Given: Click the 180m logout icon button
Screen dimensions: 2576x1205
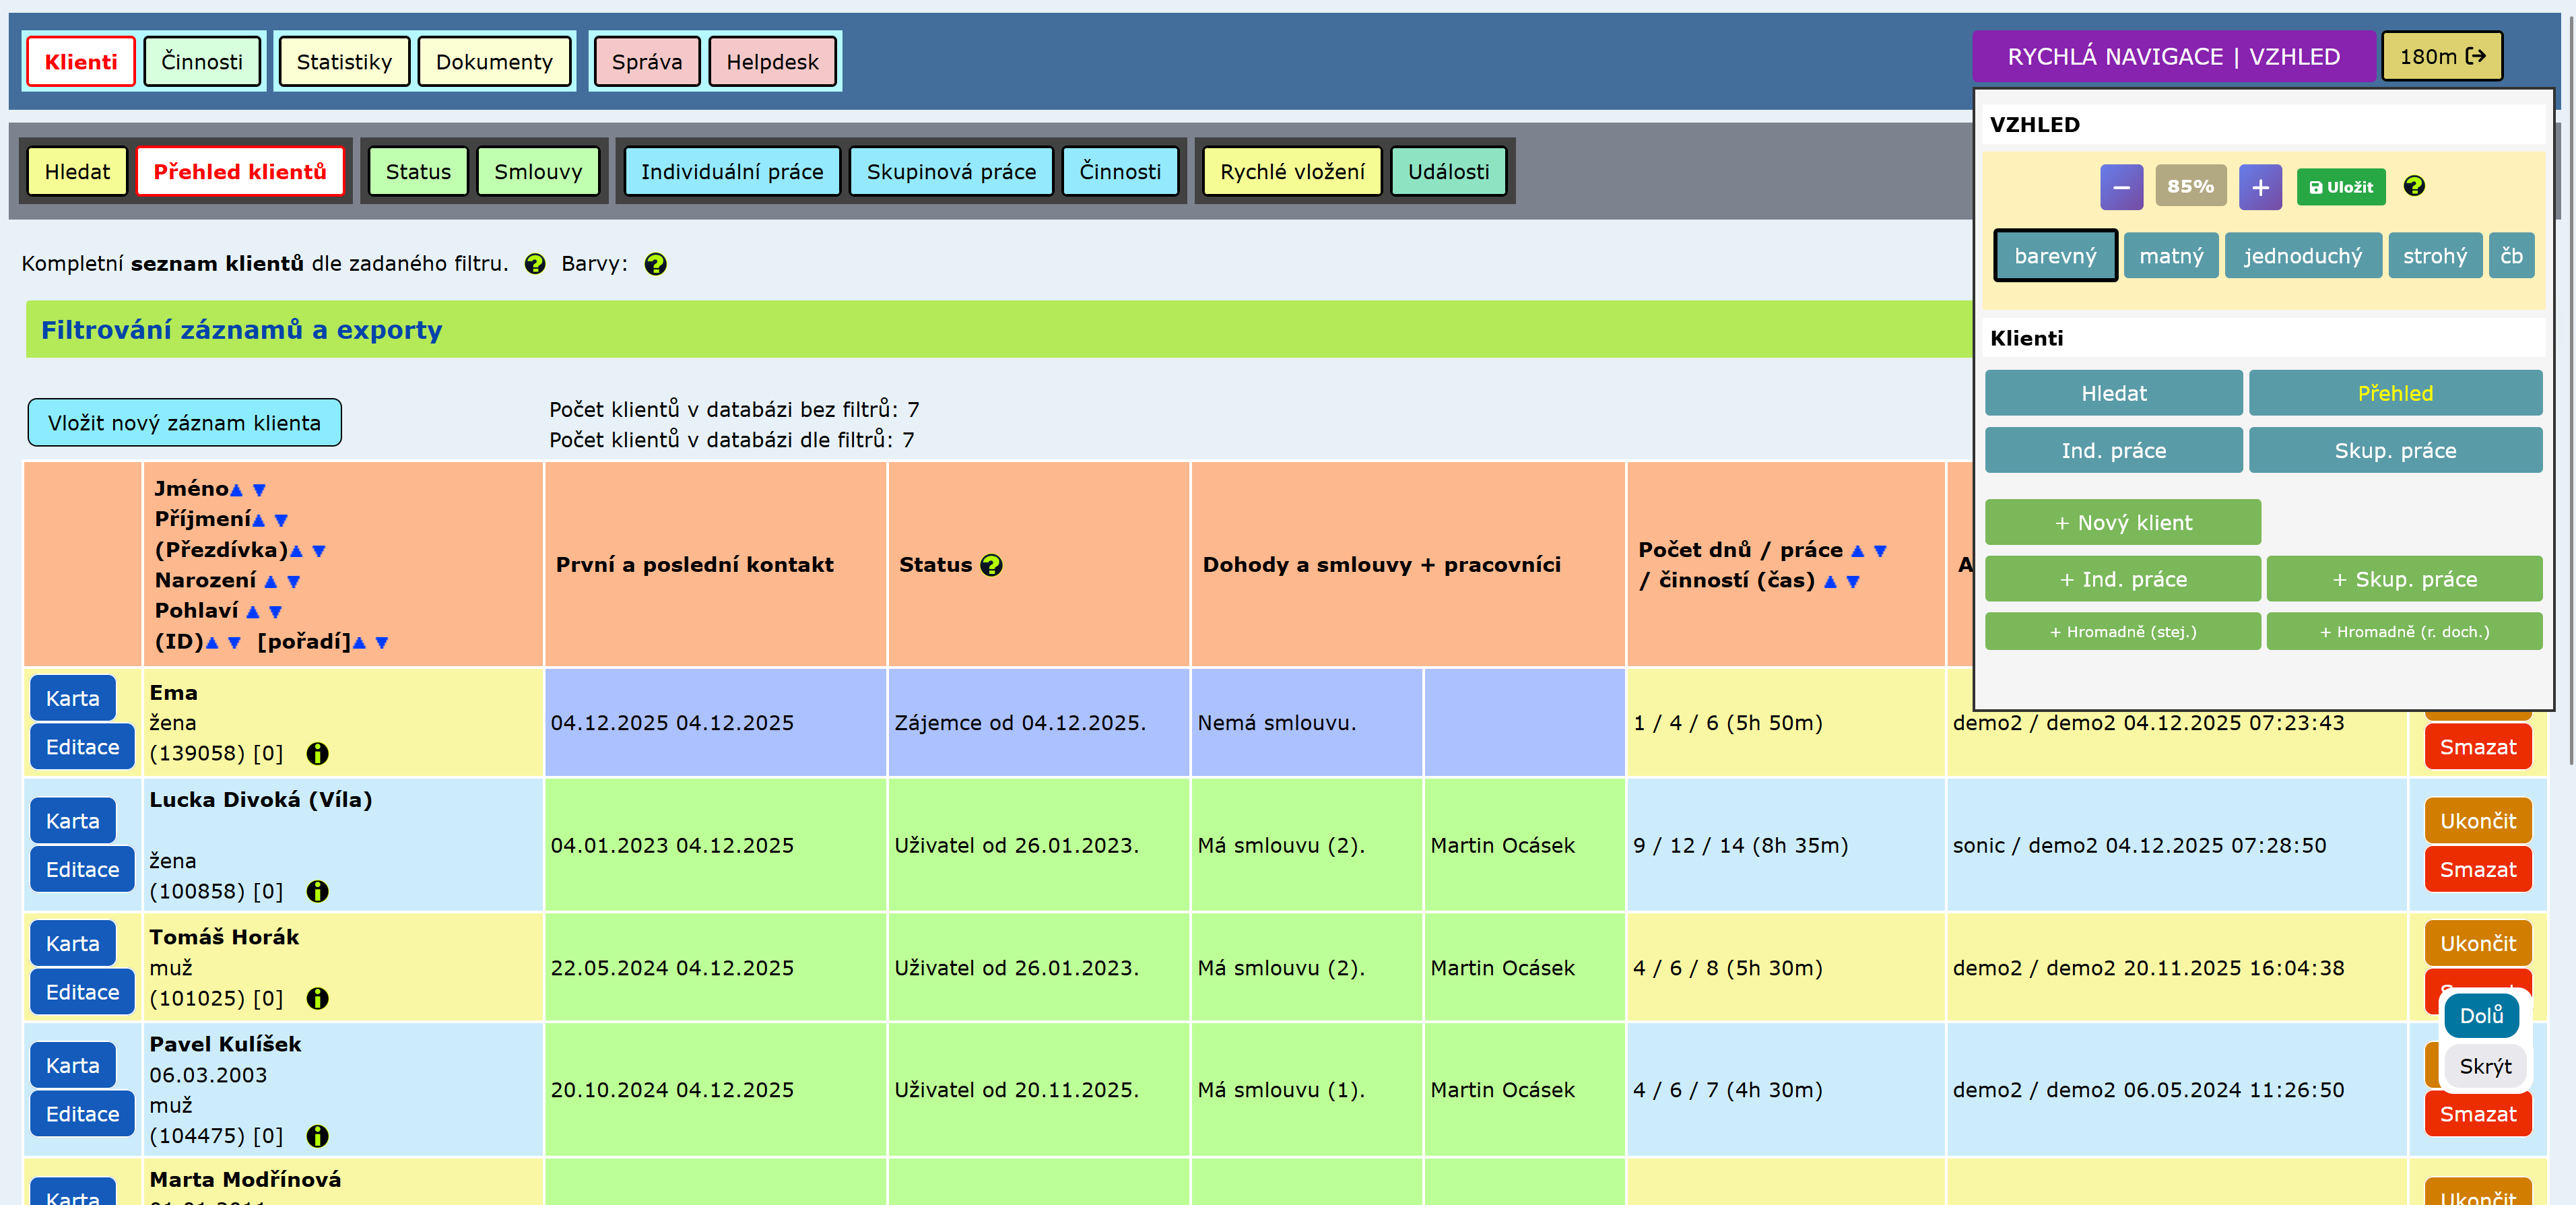Looking at the screenshot, I should click(2441, 57).
